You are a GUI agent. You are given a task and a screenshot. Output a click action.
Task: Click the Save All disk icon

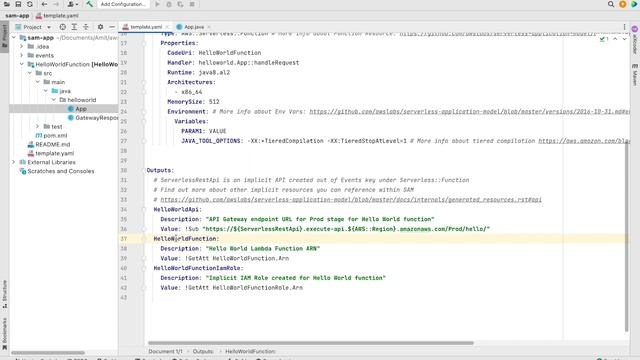(x=18, y=4)
